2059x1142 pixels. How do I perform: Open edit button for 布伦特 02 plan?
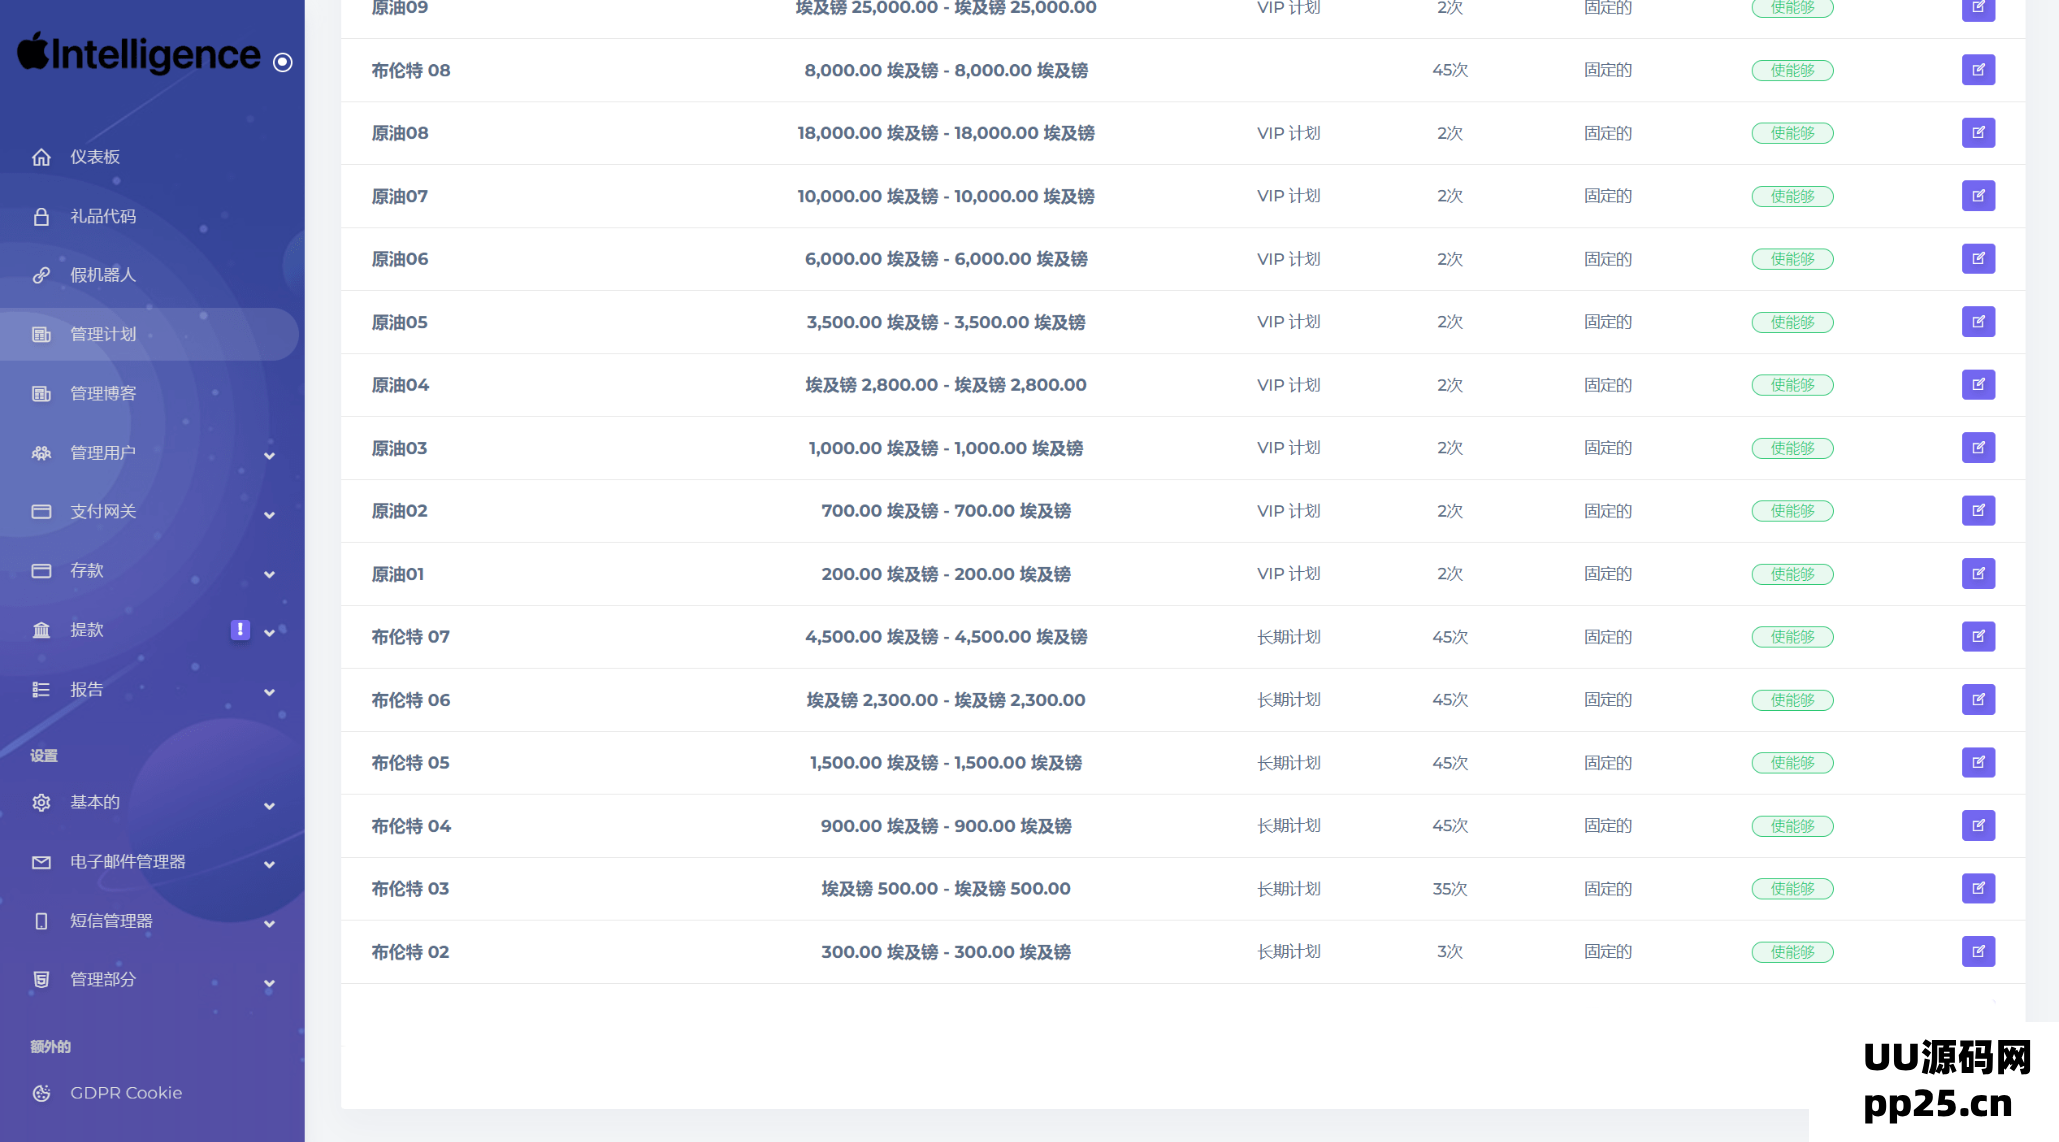pyautogui.click(x=1977, y=951)
